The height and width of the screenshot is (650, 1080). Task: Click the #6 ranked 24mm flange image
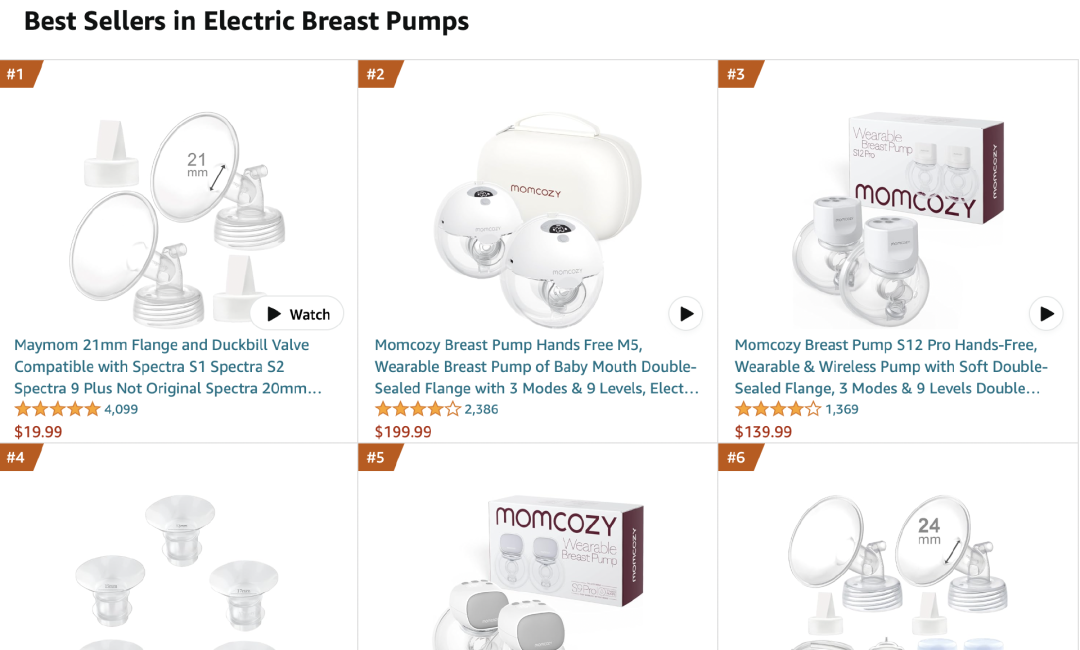pyautogui.click(x=895, y=570)
